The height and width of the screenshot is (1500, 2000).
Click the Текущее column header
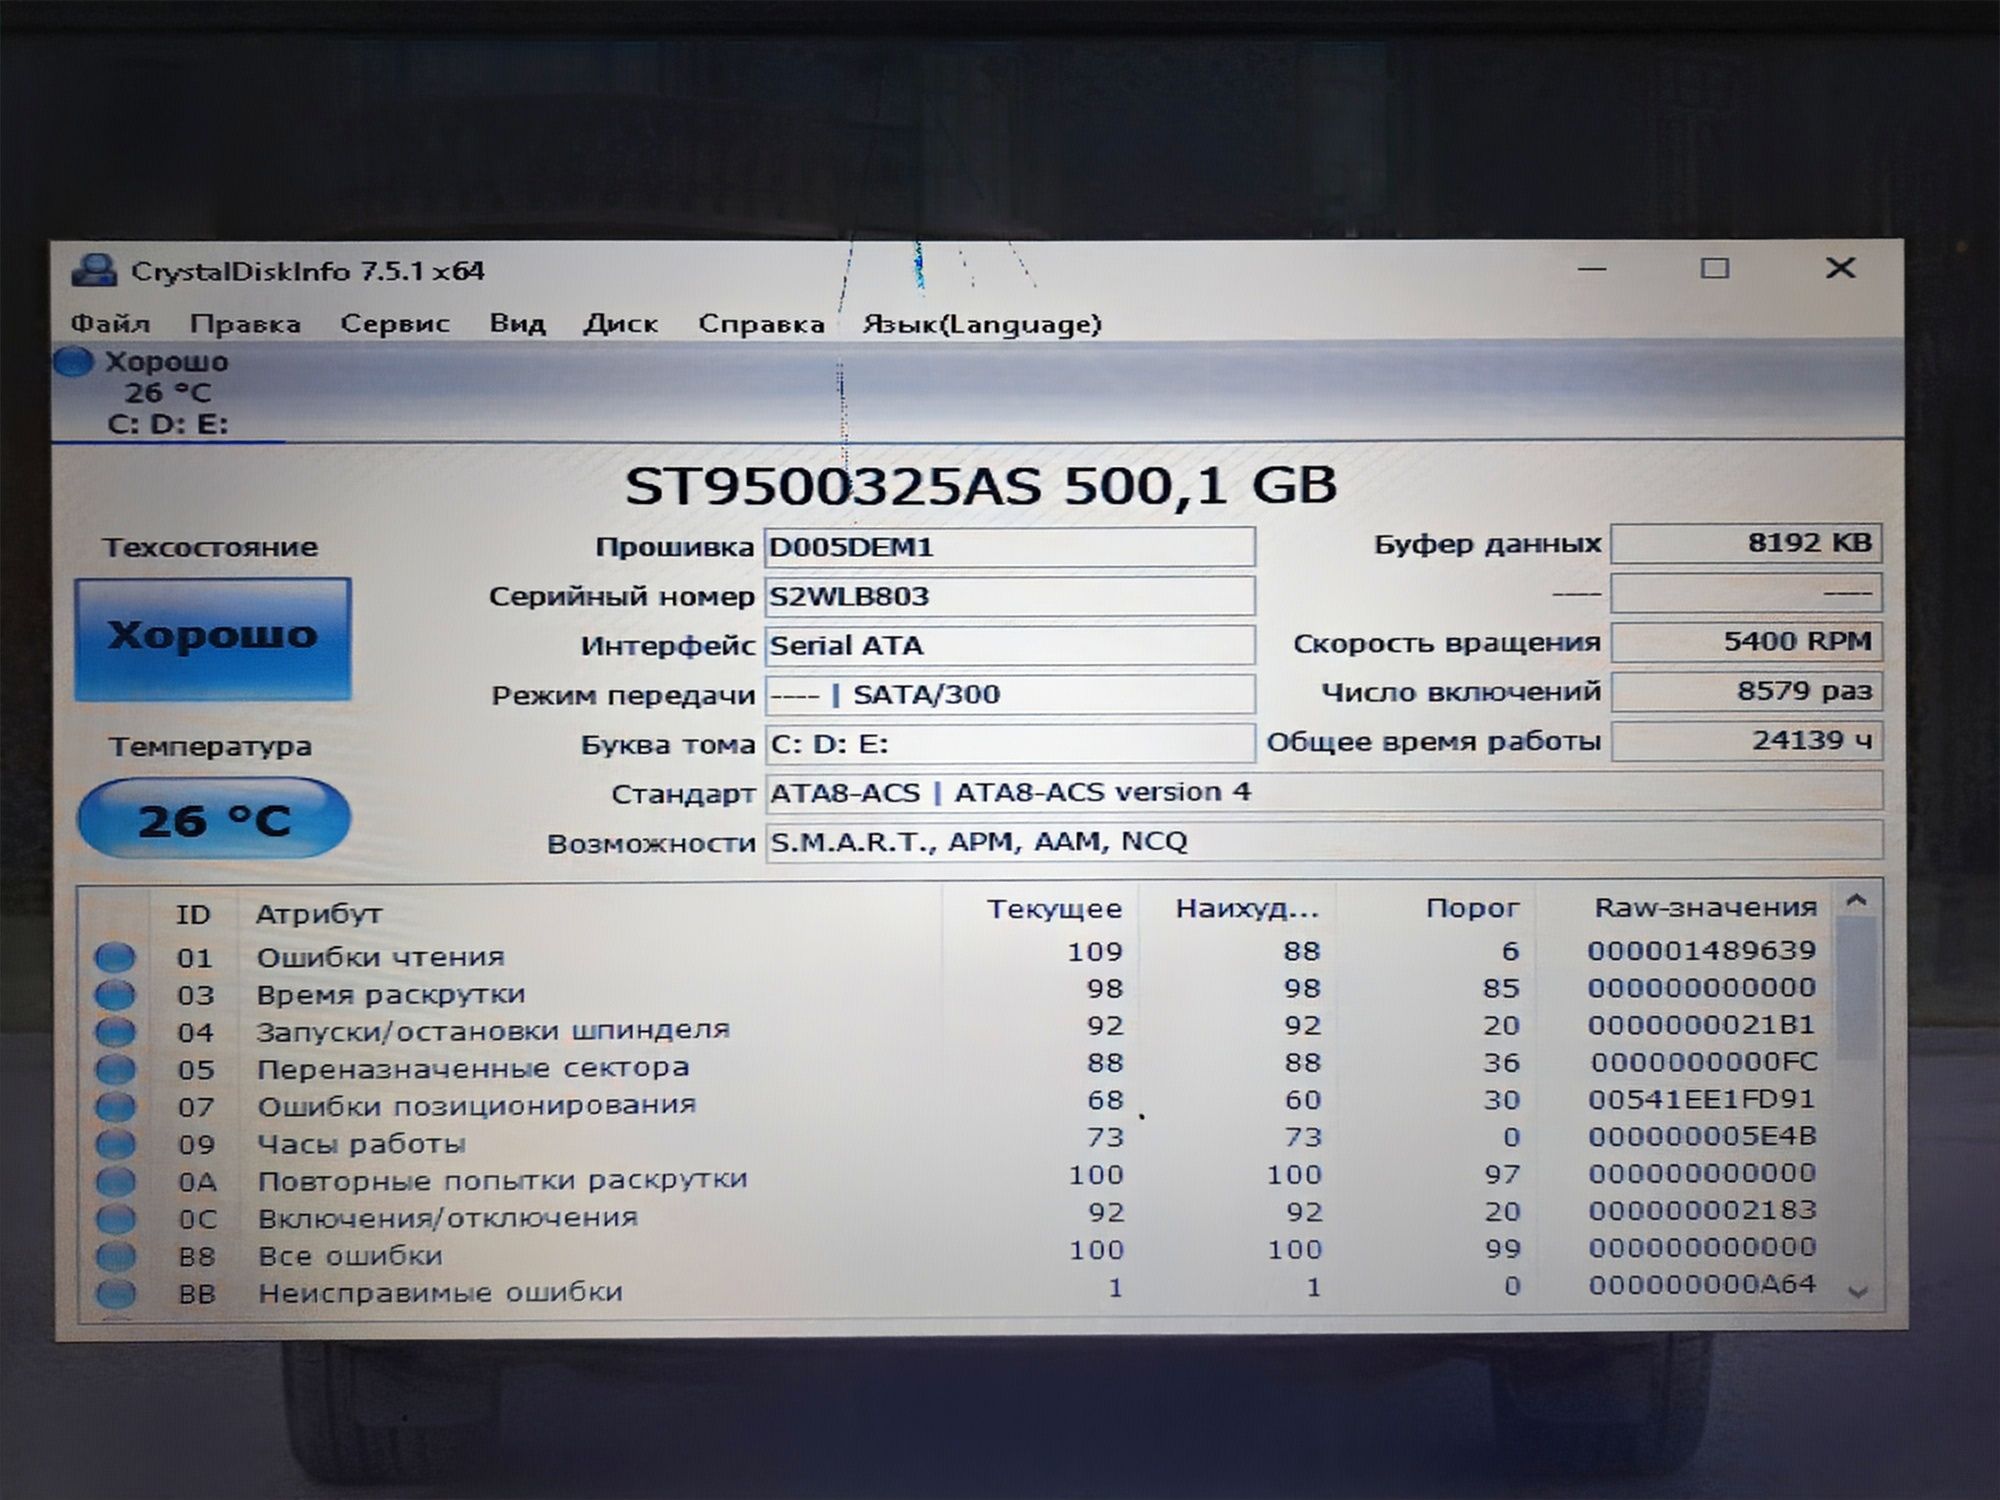tap(1054, 909)
